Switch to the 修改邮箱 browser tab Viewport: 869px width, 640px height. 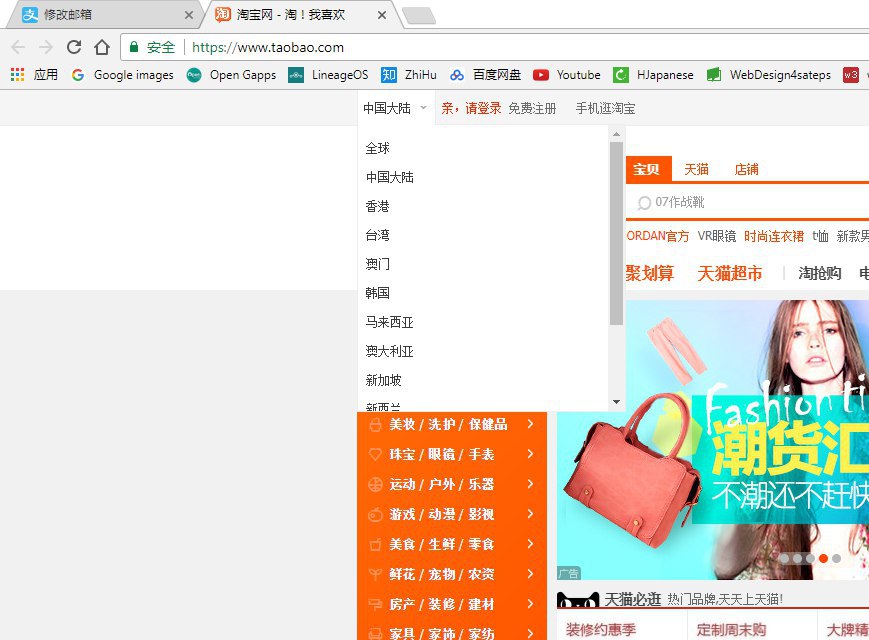[x=100, y=15]
